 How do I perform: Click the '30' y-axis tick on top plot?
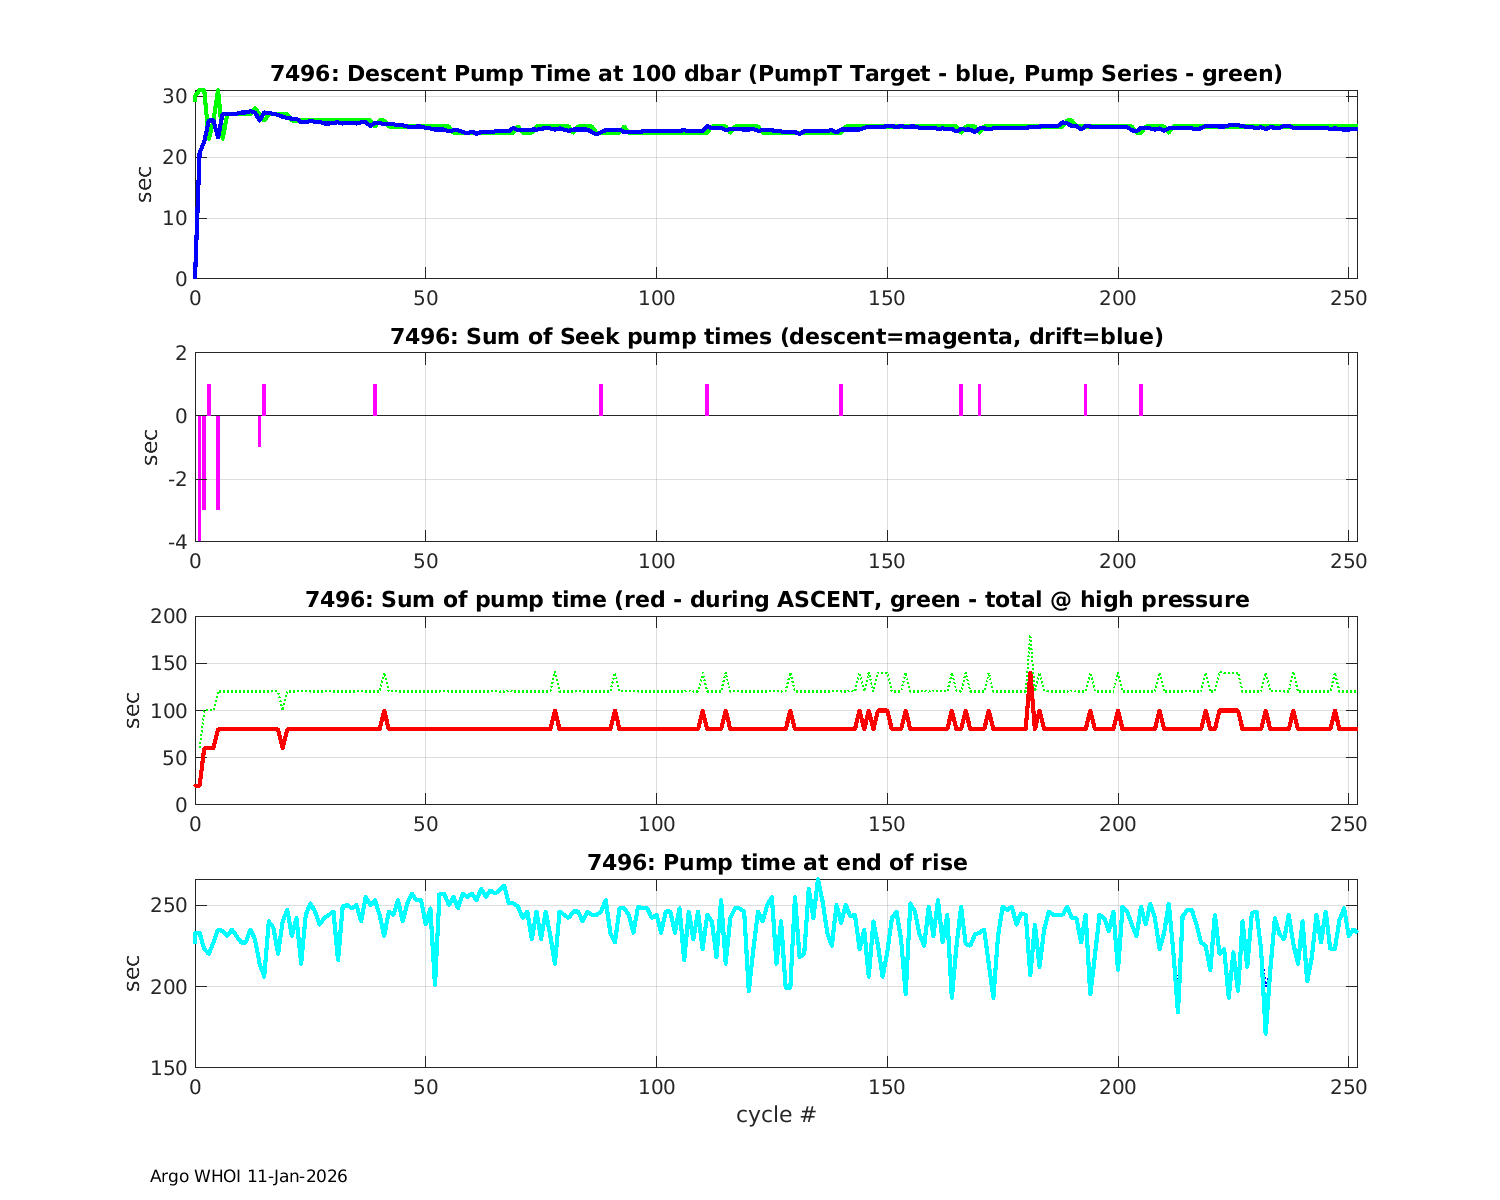pos(175,96)
